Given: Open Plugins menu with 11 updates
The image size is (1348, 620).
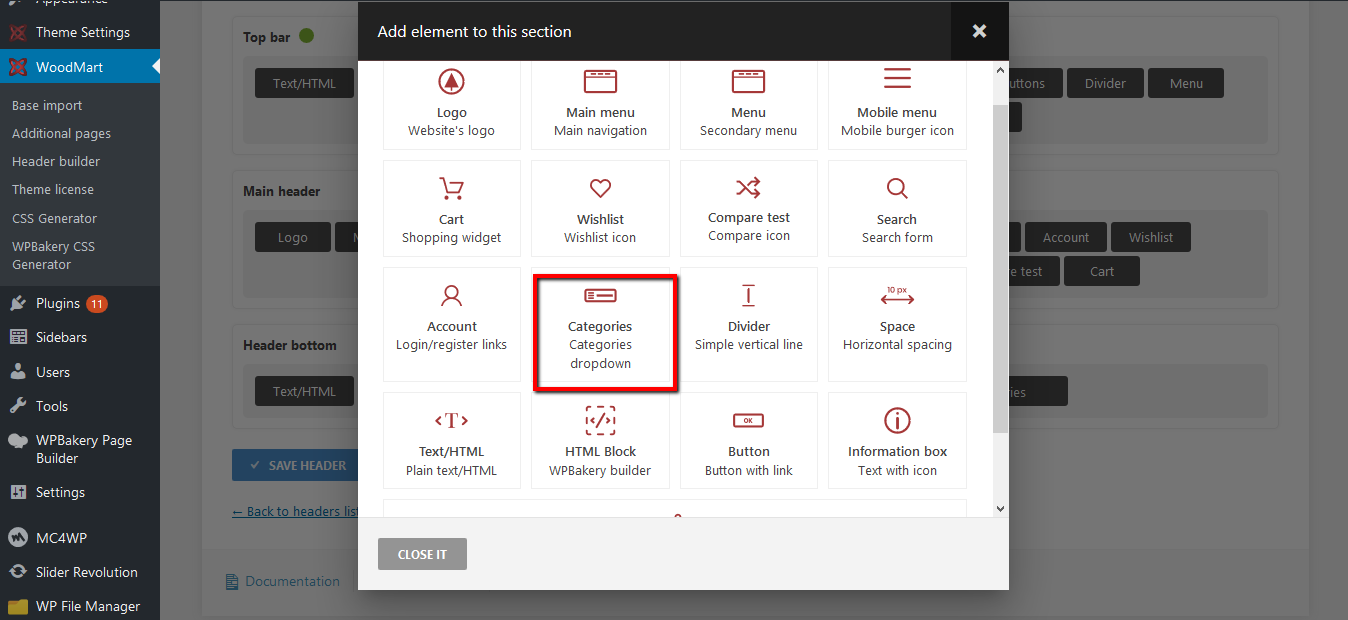Looking at the screenshot, I should click(80, 303).
